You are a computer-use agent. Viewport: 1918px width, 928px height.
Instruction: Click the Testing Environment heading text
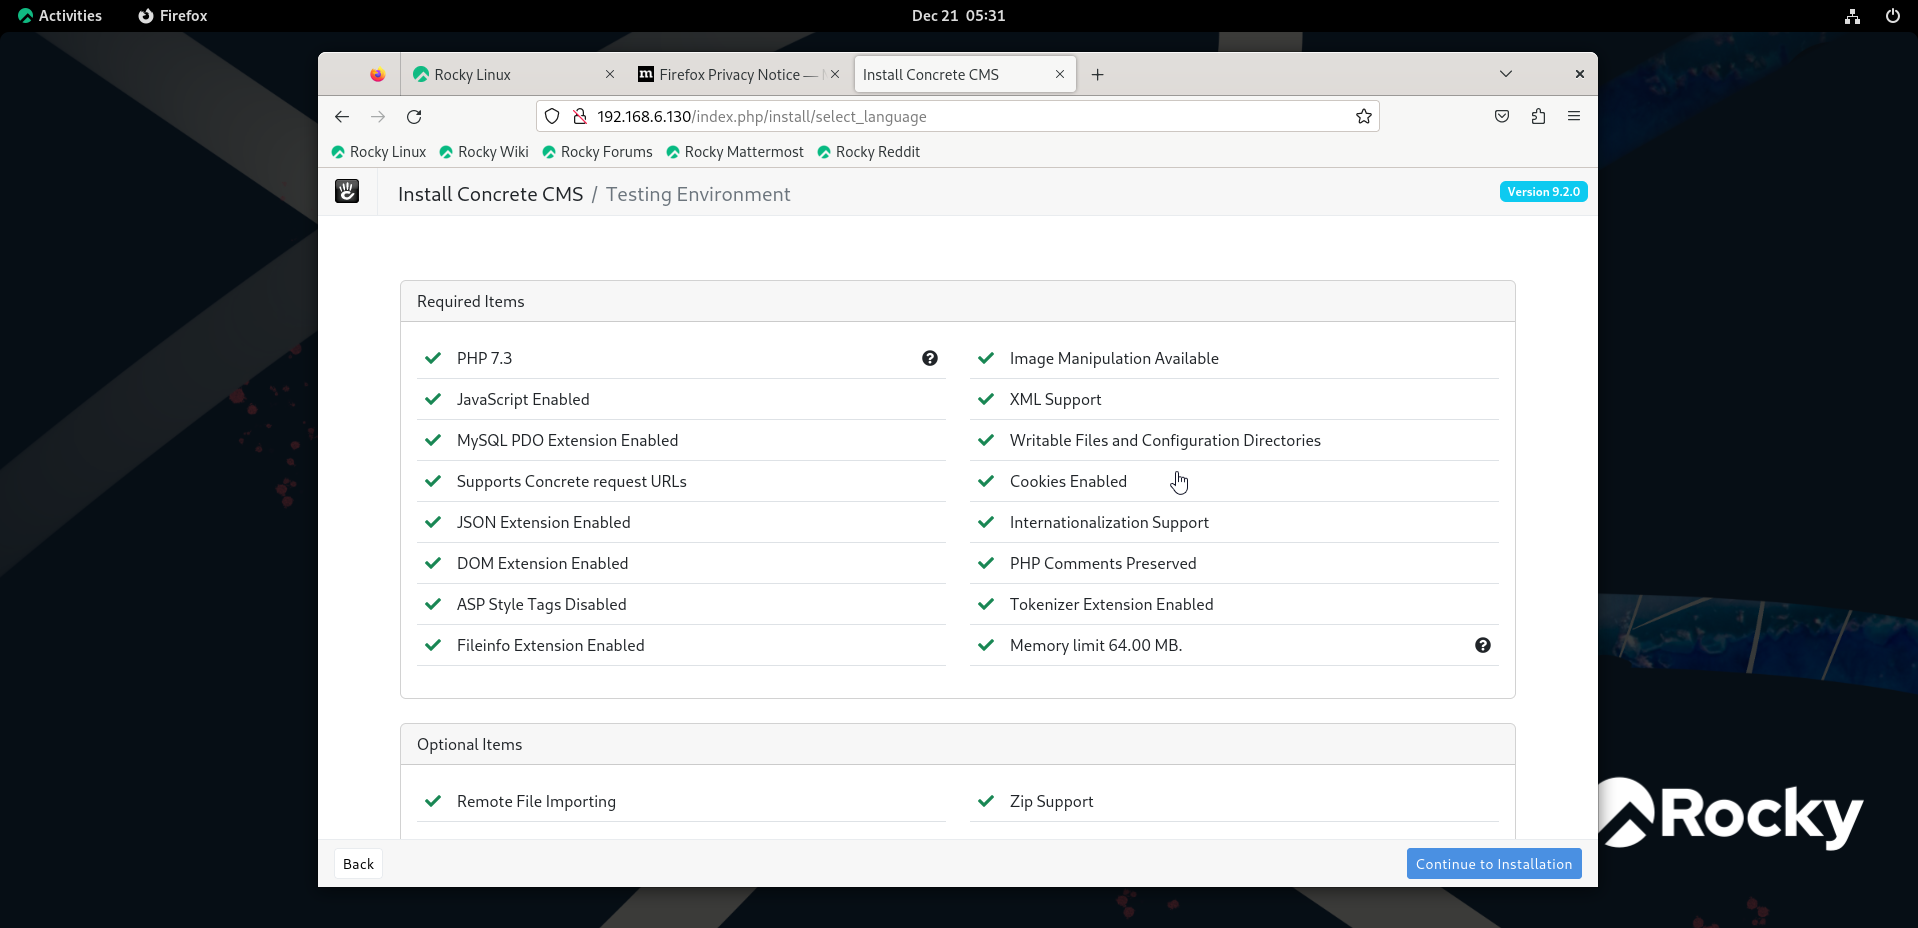click(x=698, y=194)
